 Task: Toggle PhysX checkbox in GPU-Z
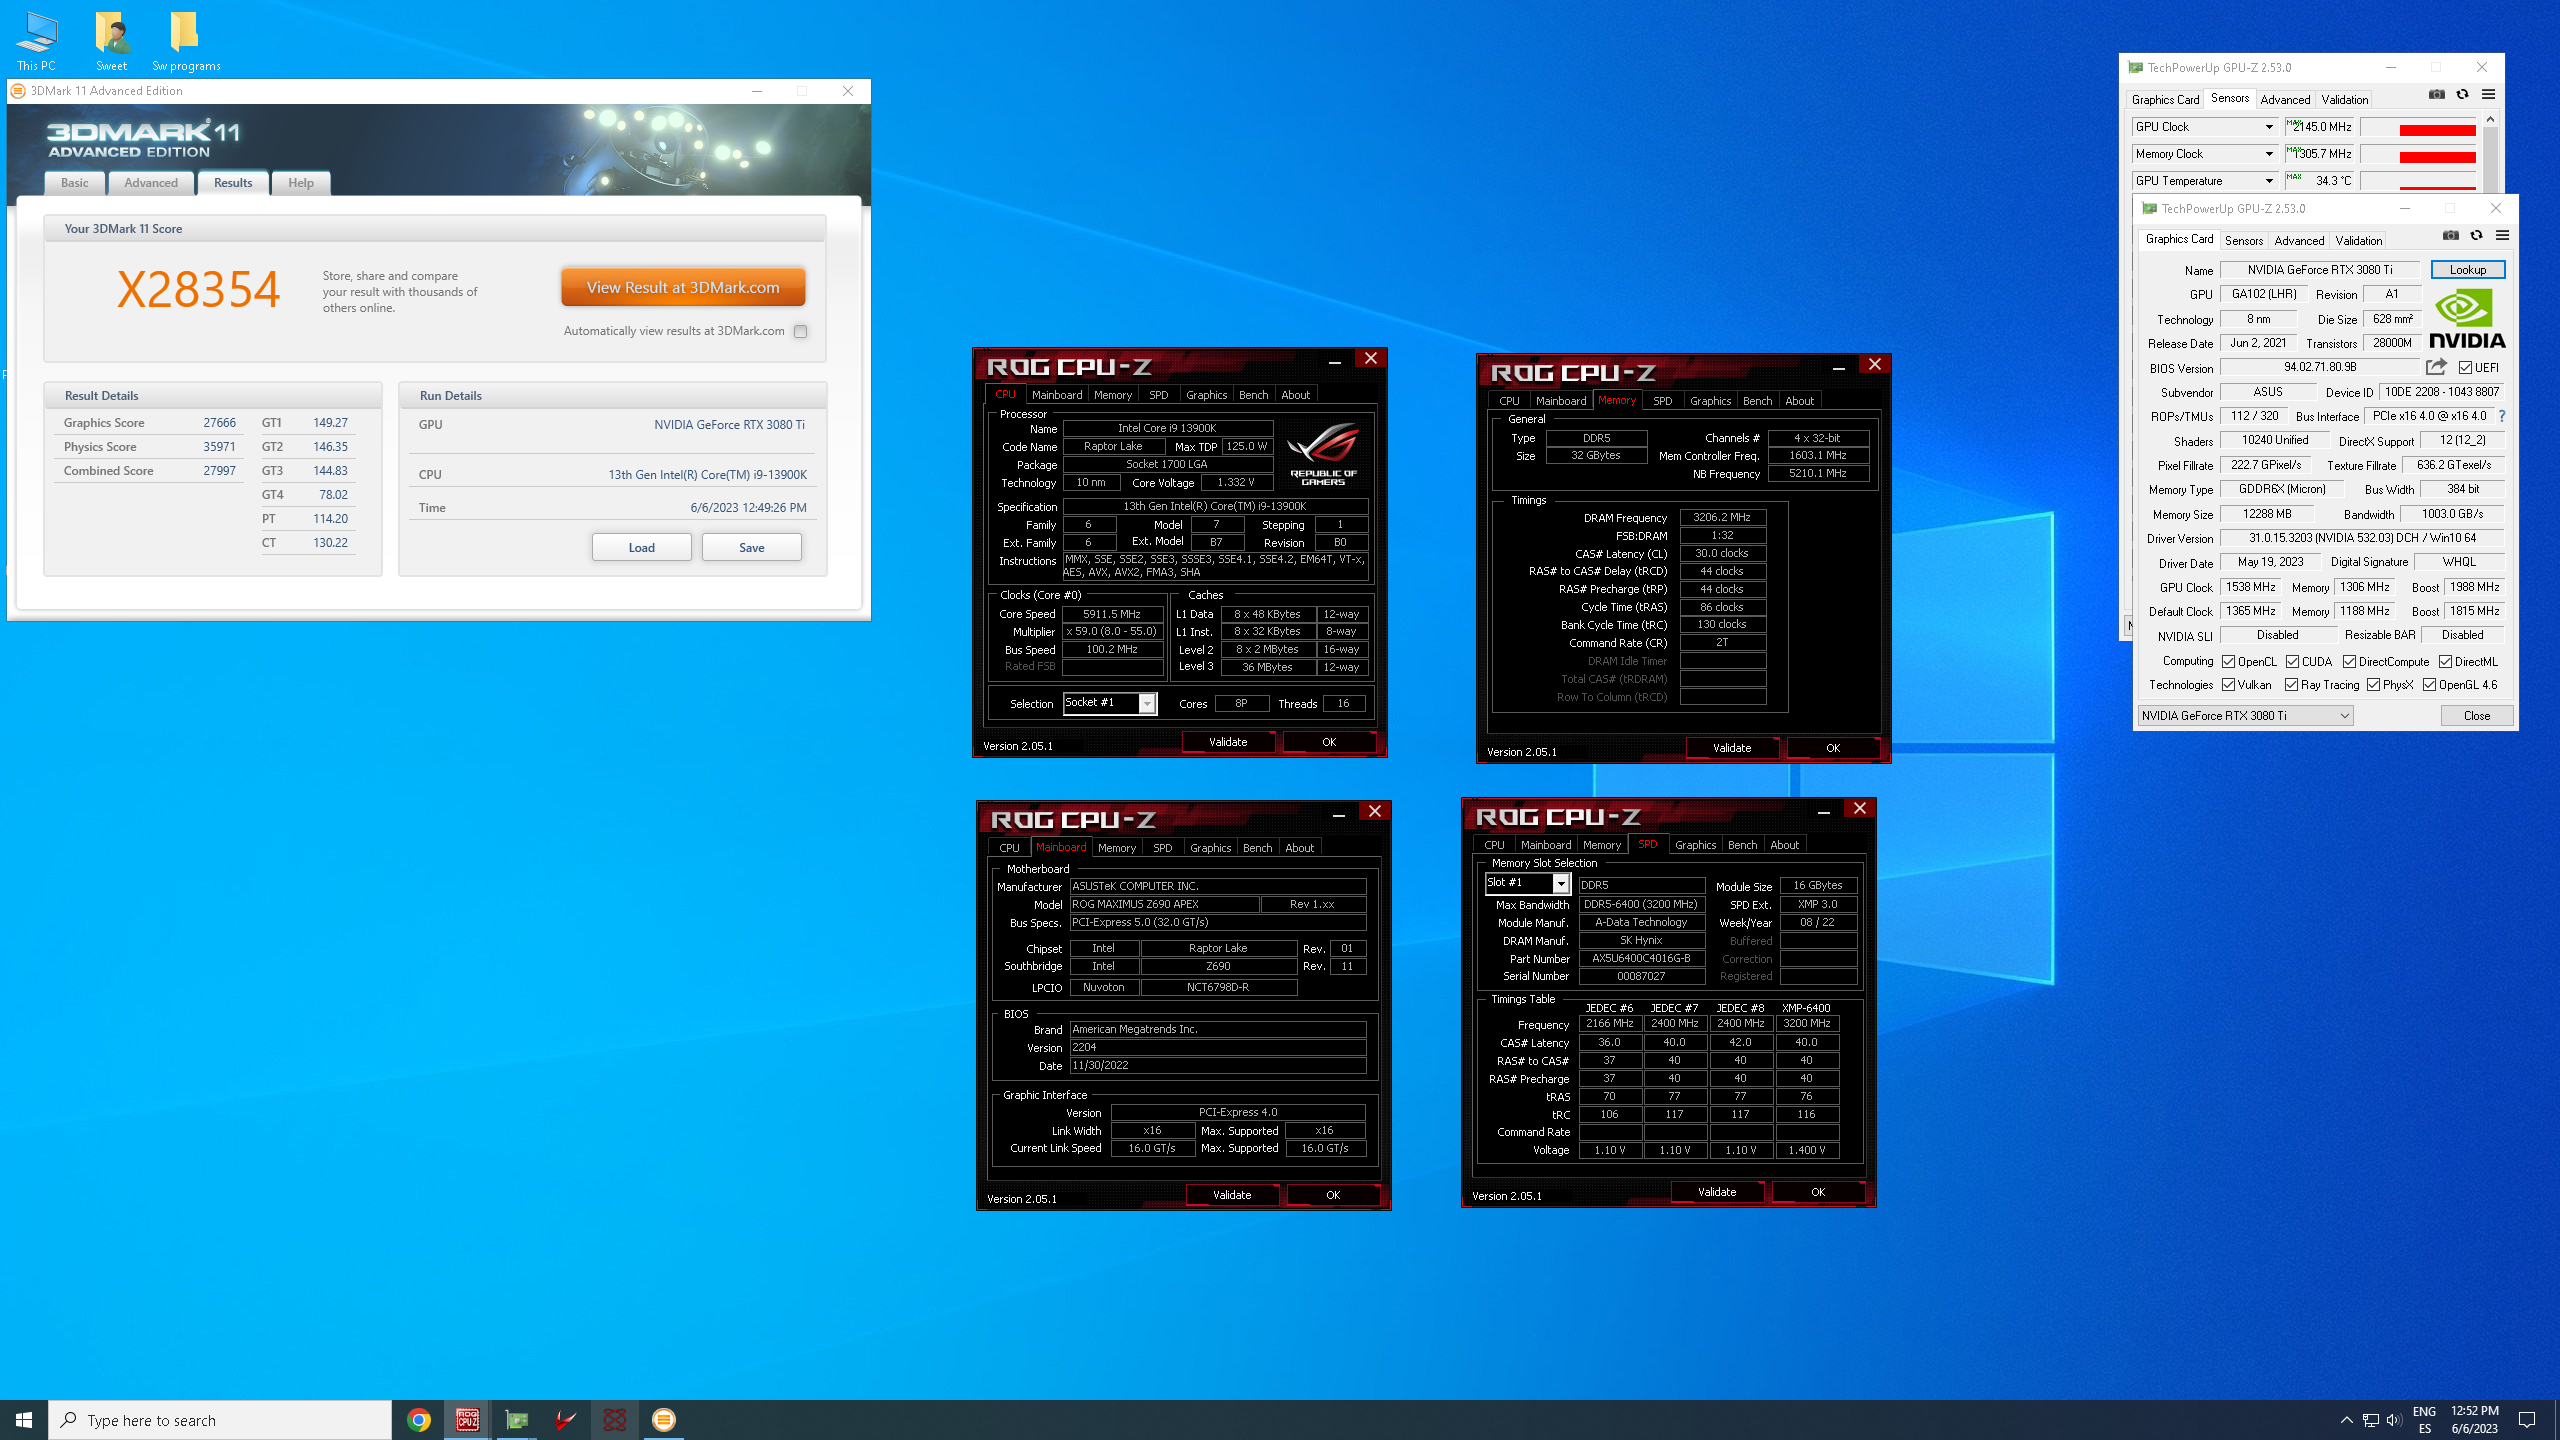click(x=2373, y=685)
